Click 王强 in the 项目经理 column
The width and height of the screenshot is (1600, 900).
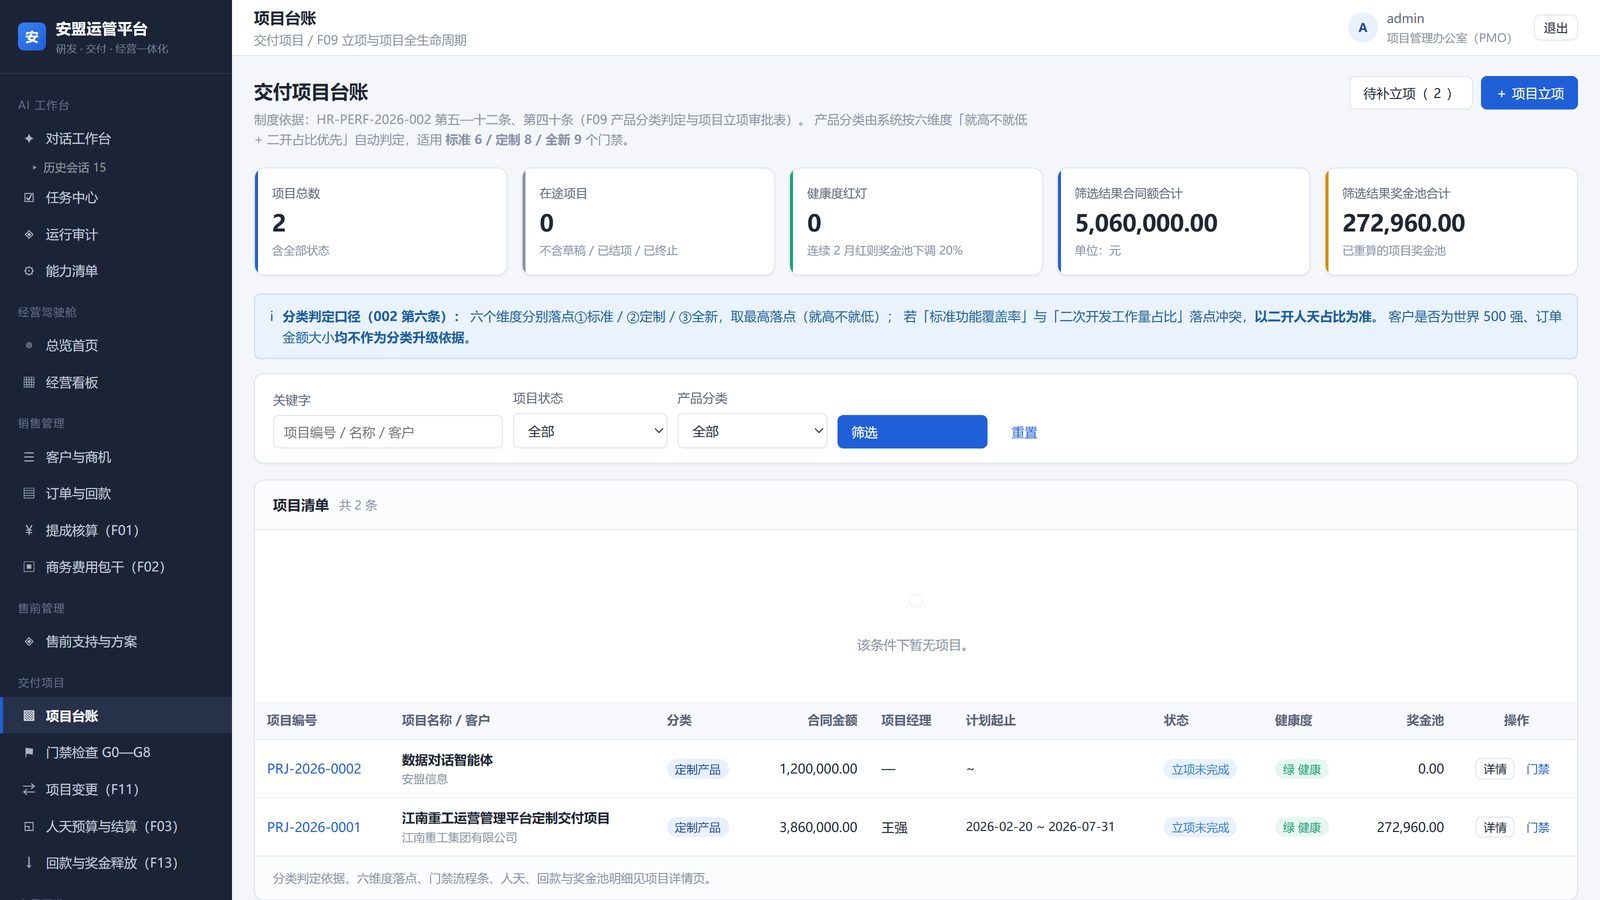894,827
